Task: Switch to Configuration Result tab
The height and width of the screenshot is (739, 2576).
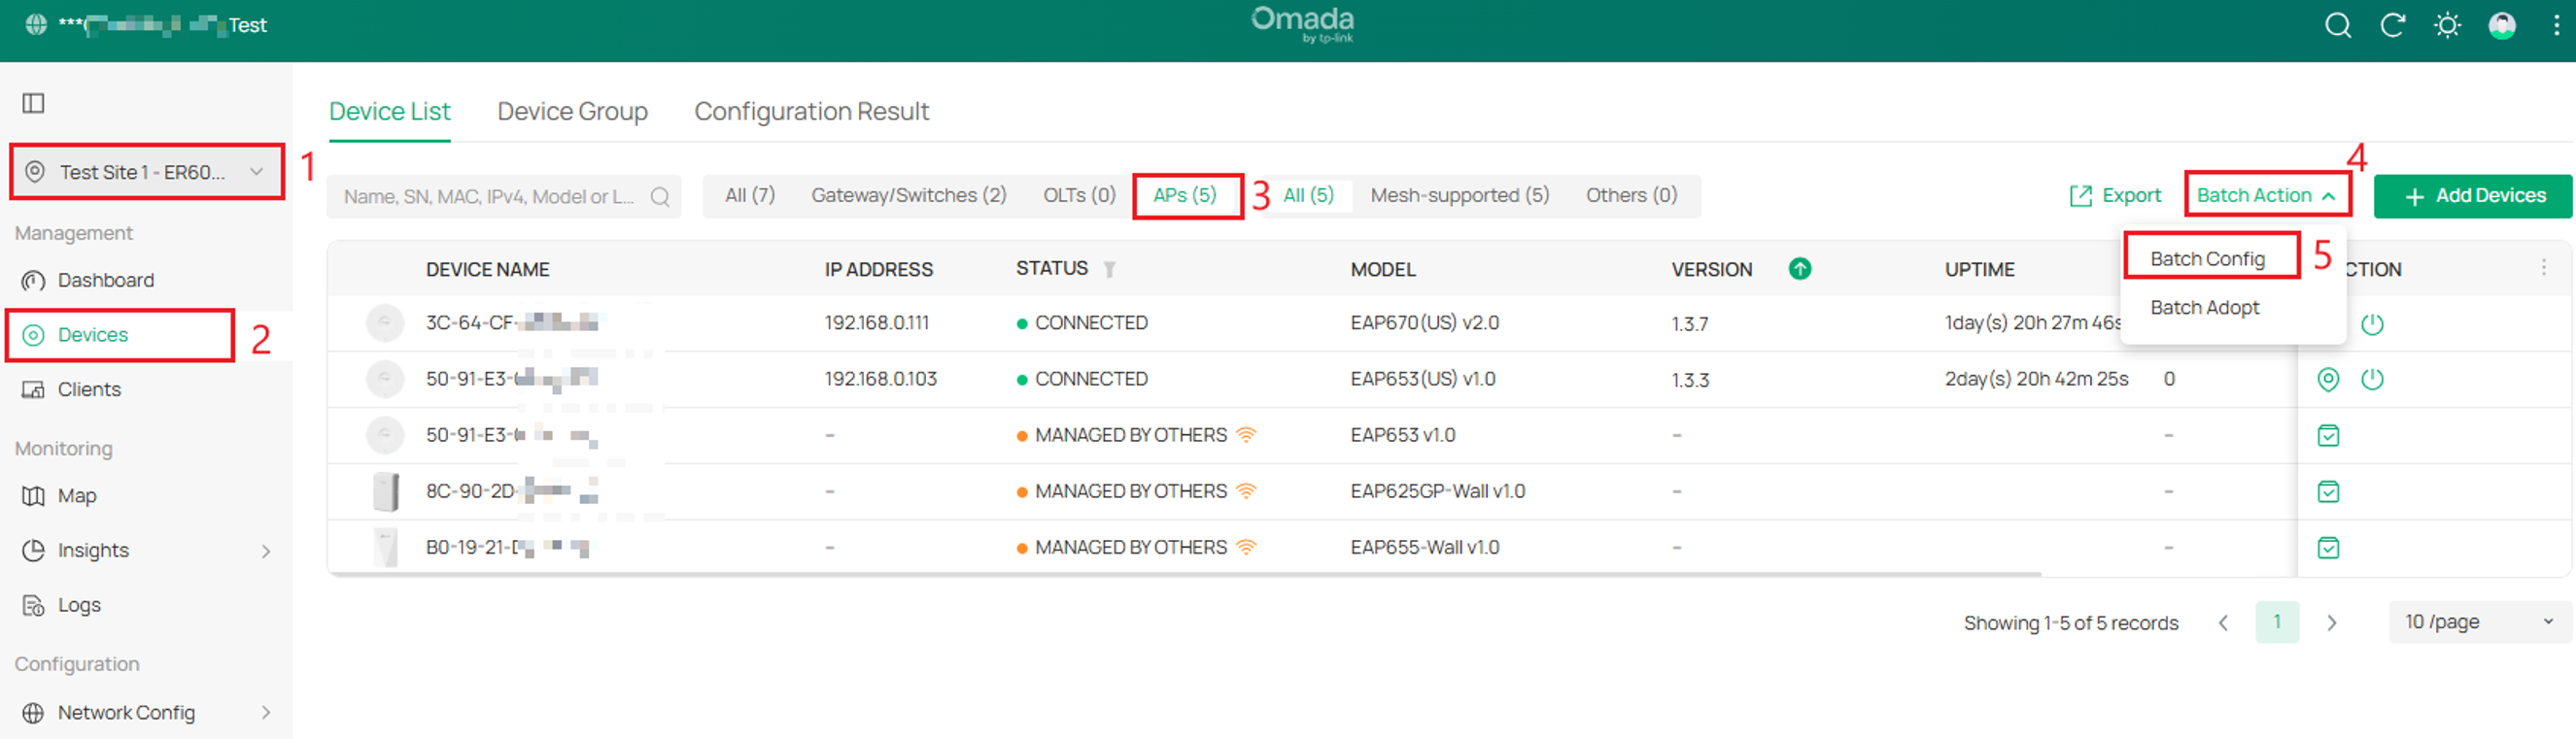Action: point(811,111)
